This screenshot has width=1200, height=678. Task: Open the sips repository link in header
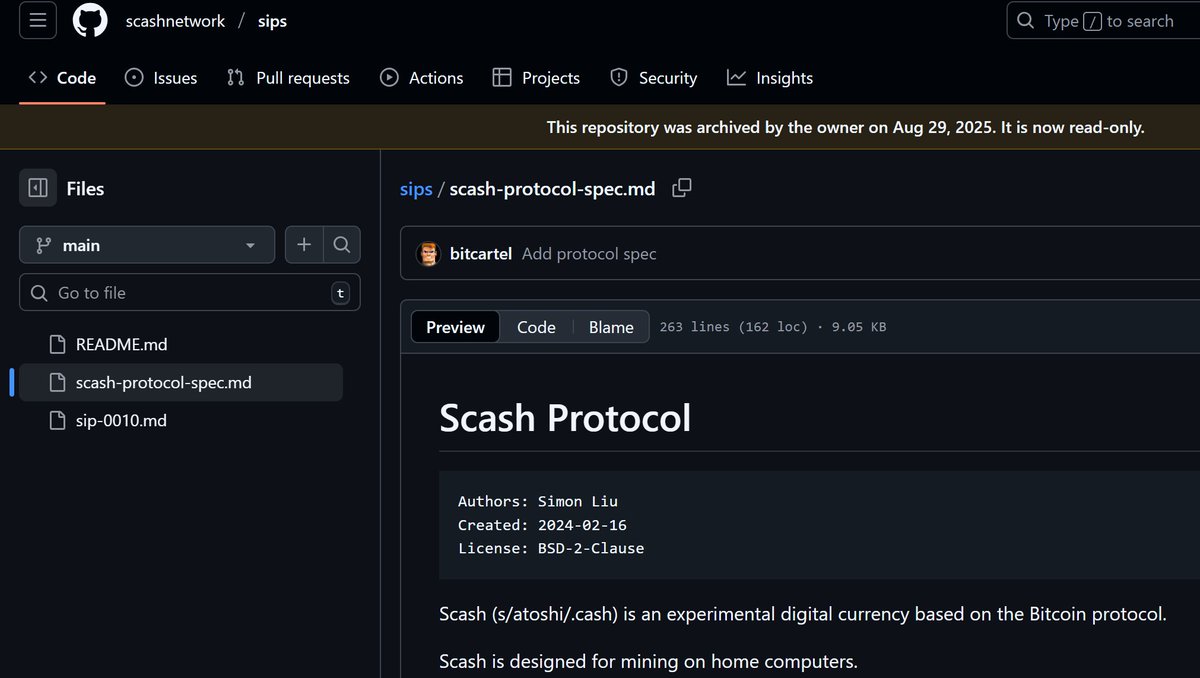(272, 21)
